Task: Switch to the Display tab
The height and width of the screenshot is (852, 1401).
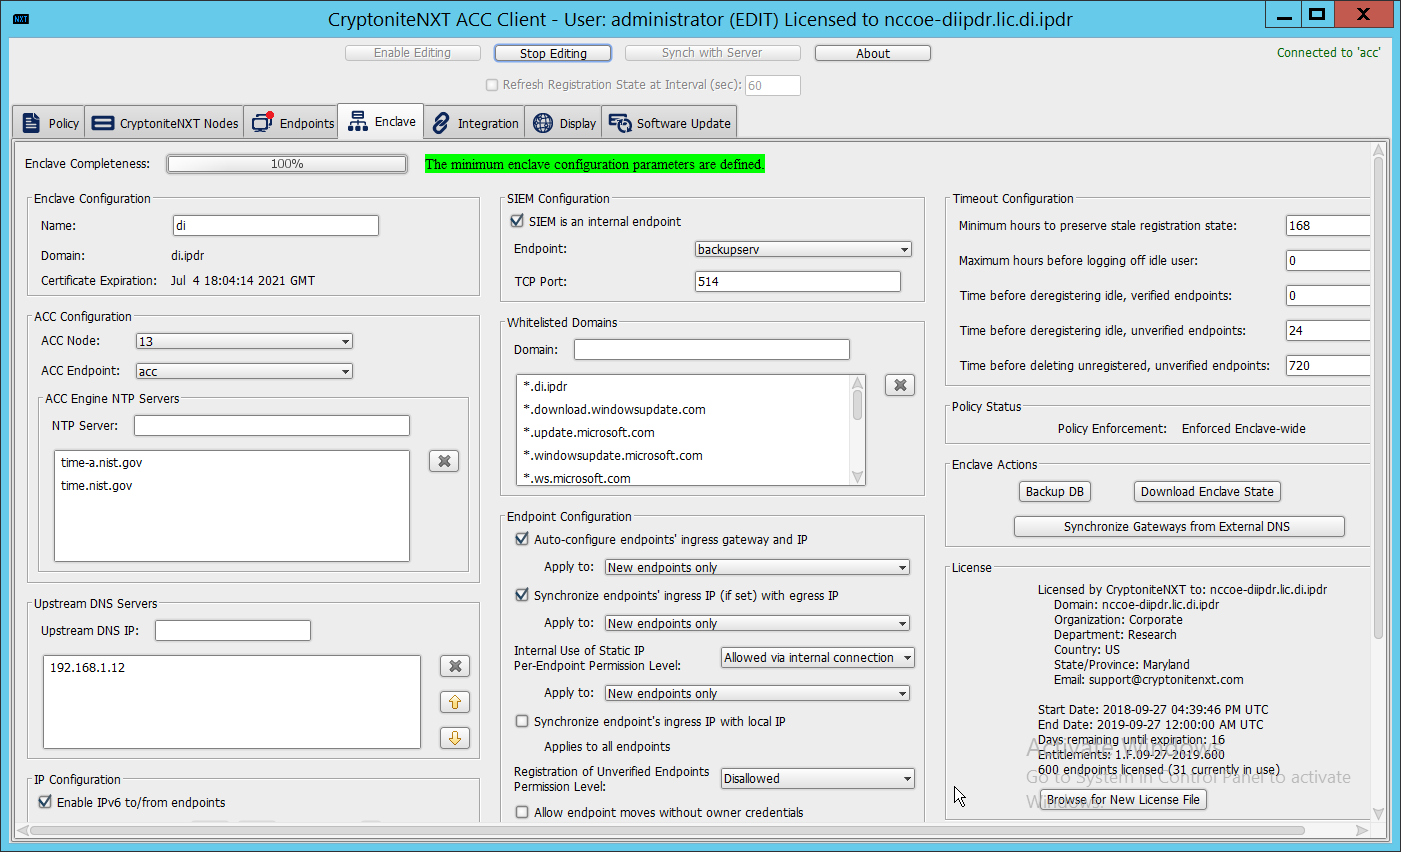Action: coord(564,123)
